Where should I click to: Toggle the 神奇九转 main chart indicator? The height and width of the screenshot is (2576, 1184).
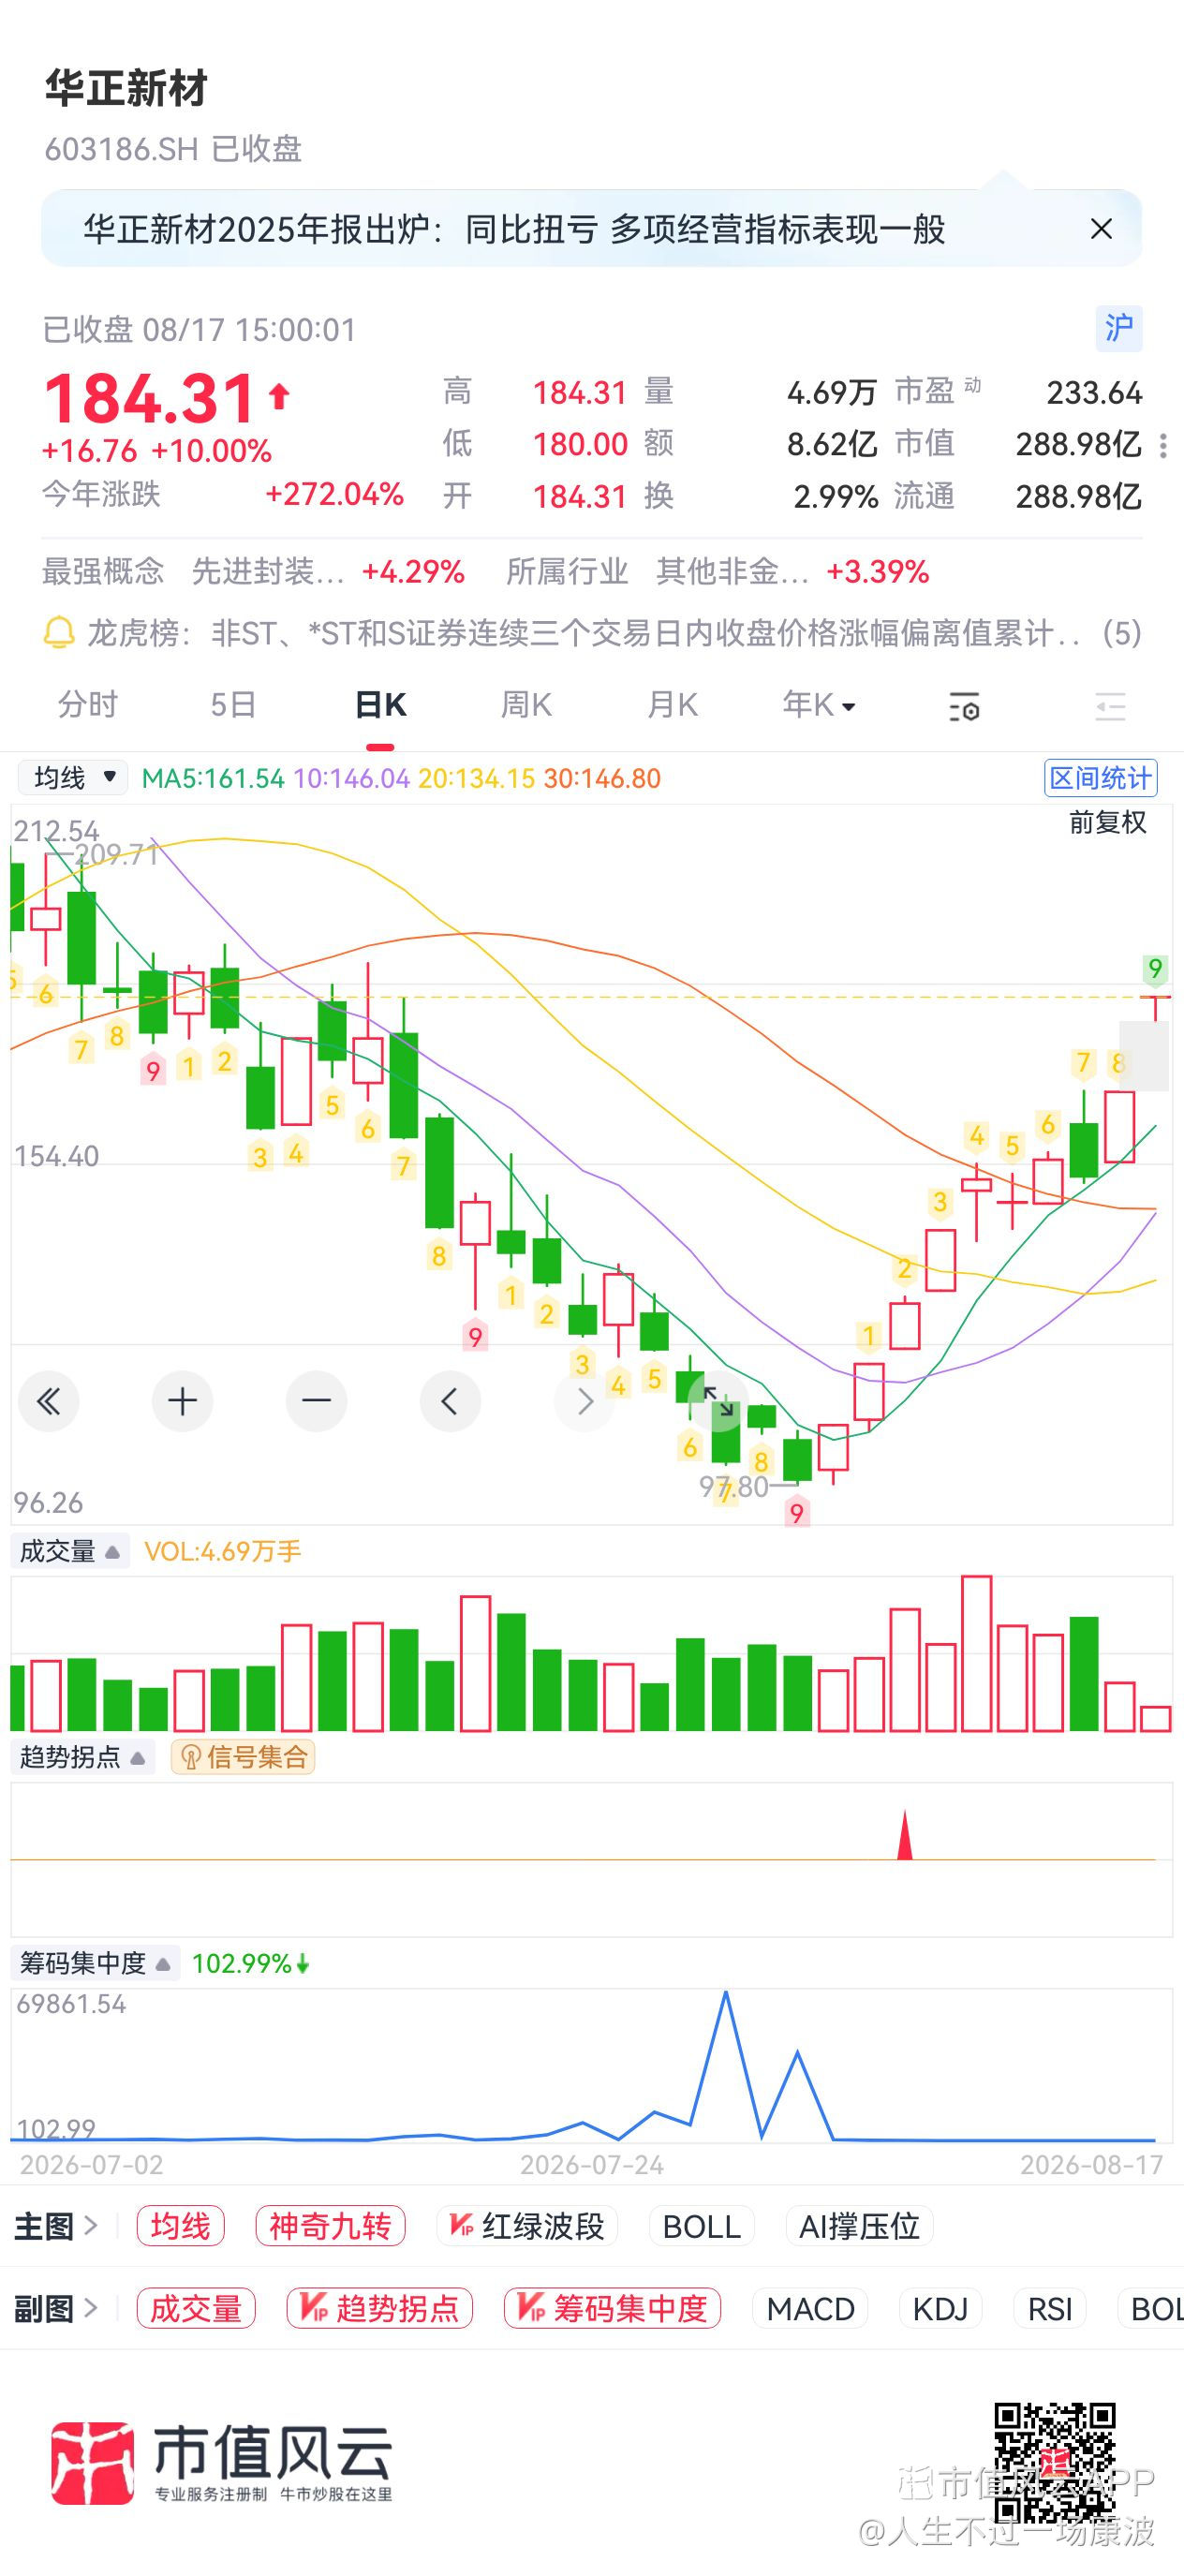tap(330, 2226)
